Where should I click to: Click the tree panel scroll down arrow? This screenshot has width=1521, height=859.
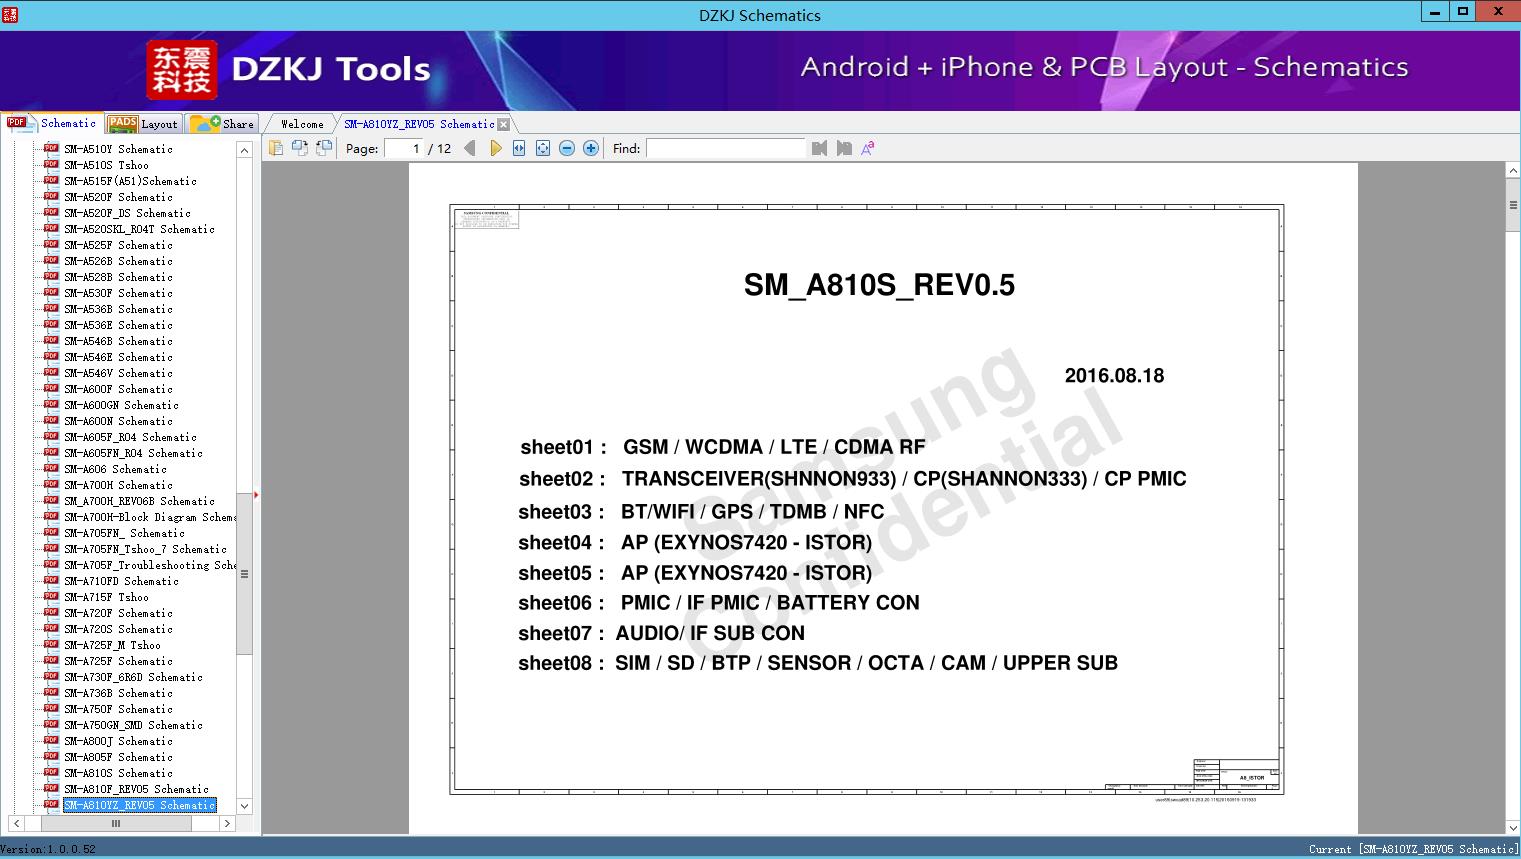point(244,806)
